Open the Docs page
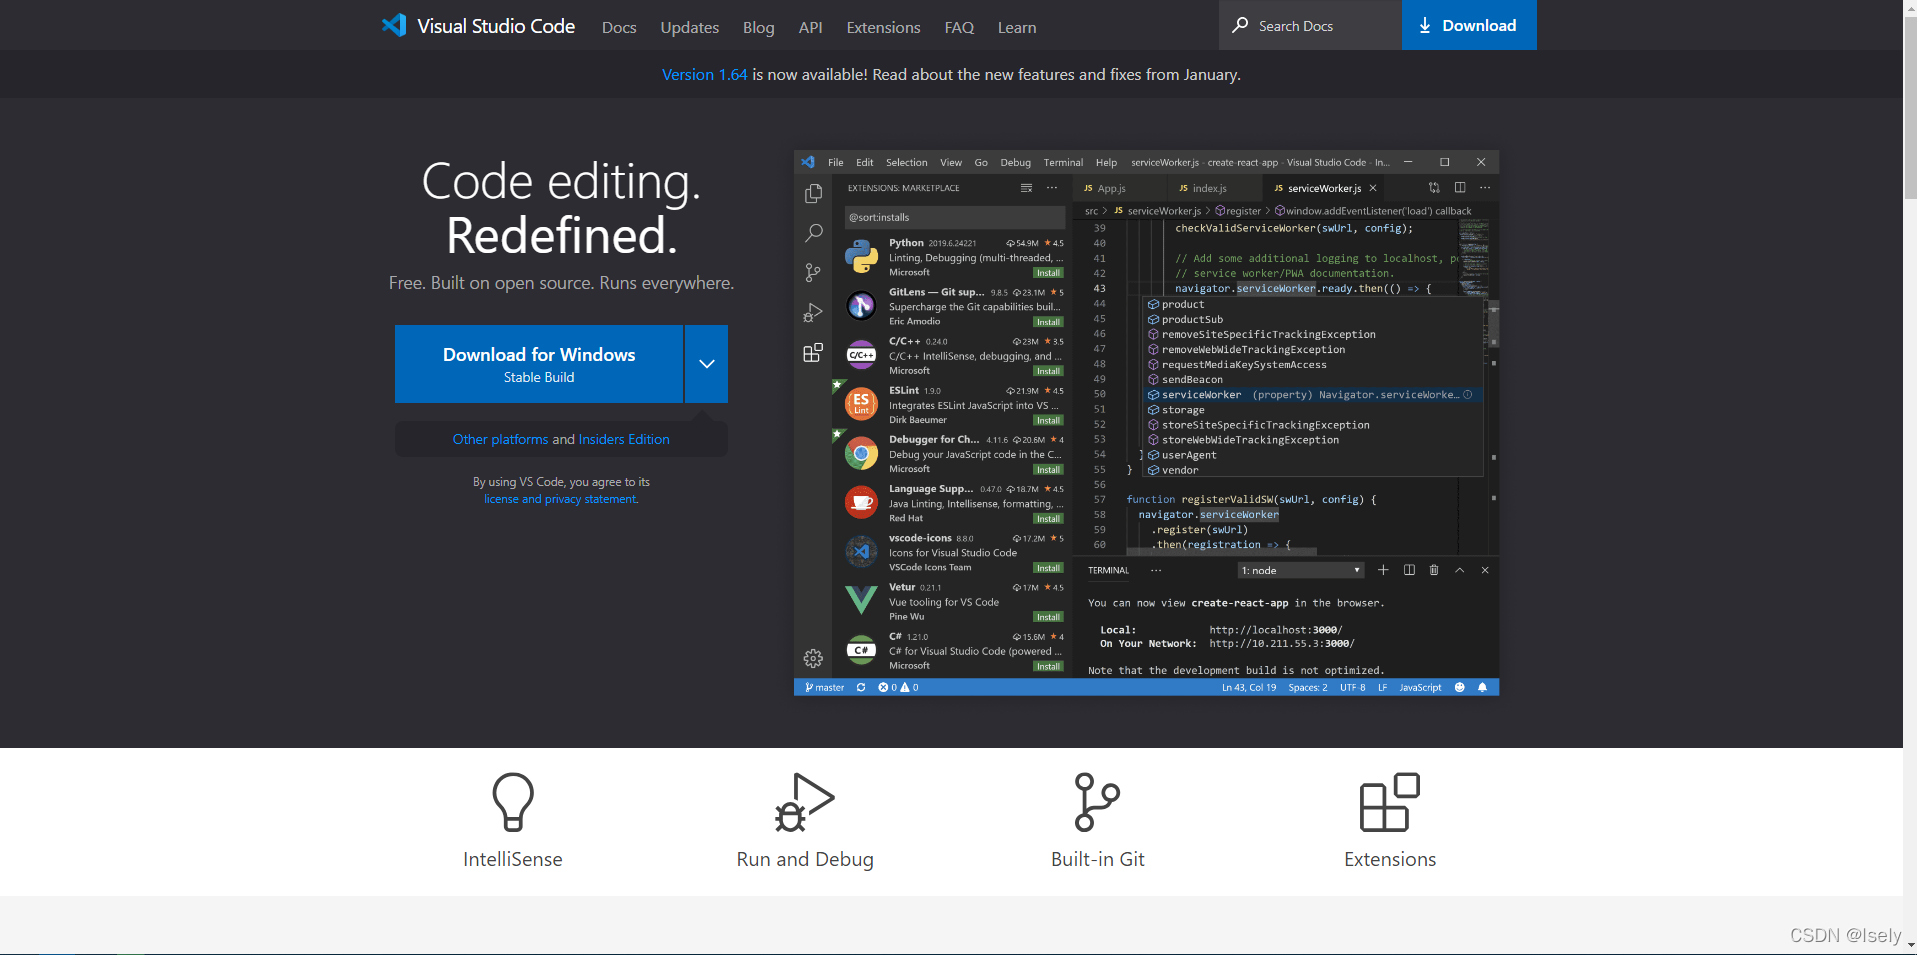This screenshot has width=1917, height=955. pyautogui.click(x=619, y=27)
